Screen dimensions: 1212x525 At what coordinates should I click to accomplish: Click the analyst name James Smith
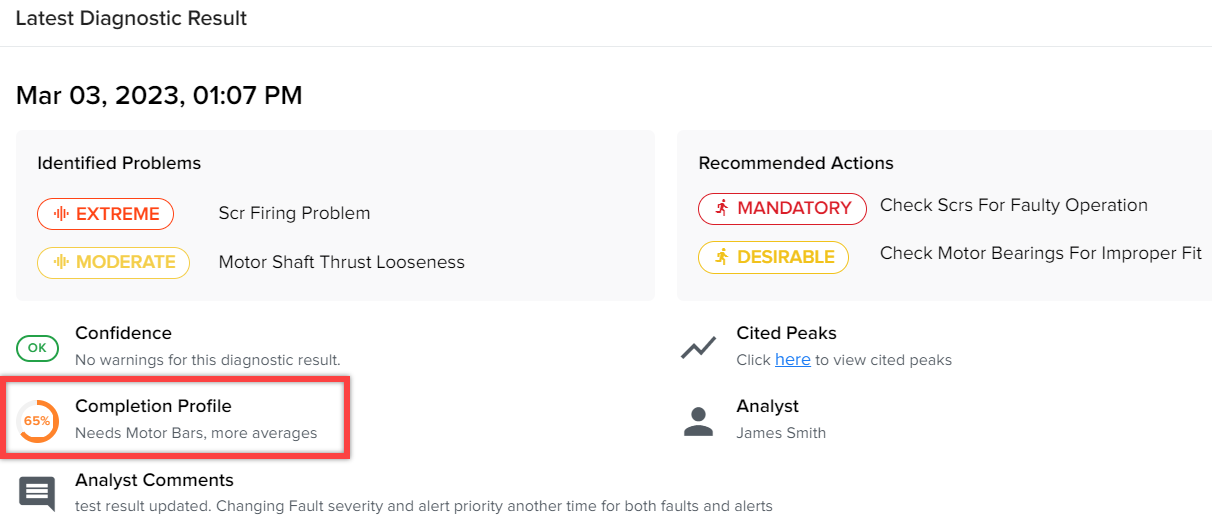pyautogui.click(x=781, y=433)
